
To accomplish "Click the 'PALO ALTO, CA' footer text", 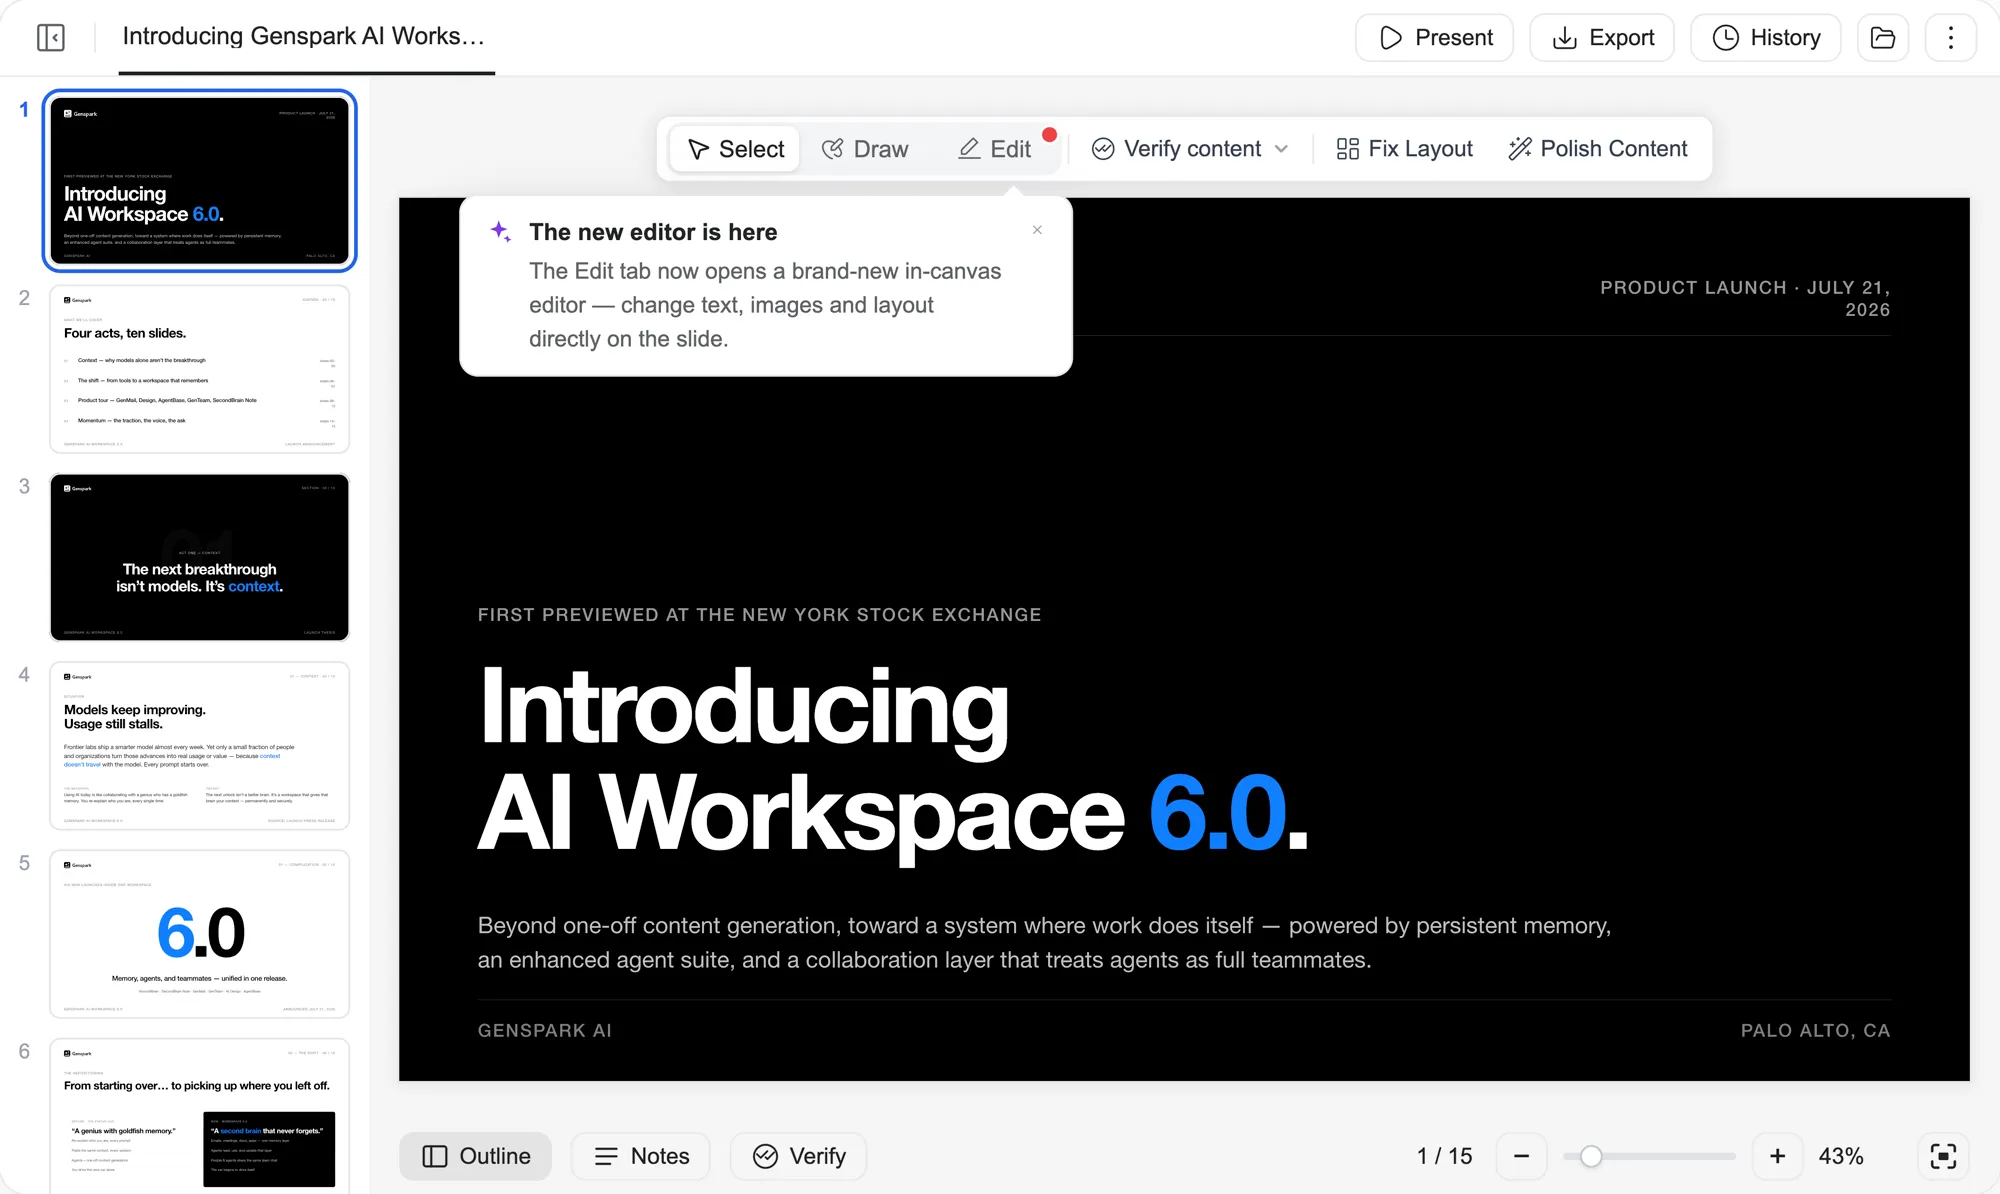I will [x=1815, y=1030].
